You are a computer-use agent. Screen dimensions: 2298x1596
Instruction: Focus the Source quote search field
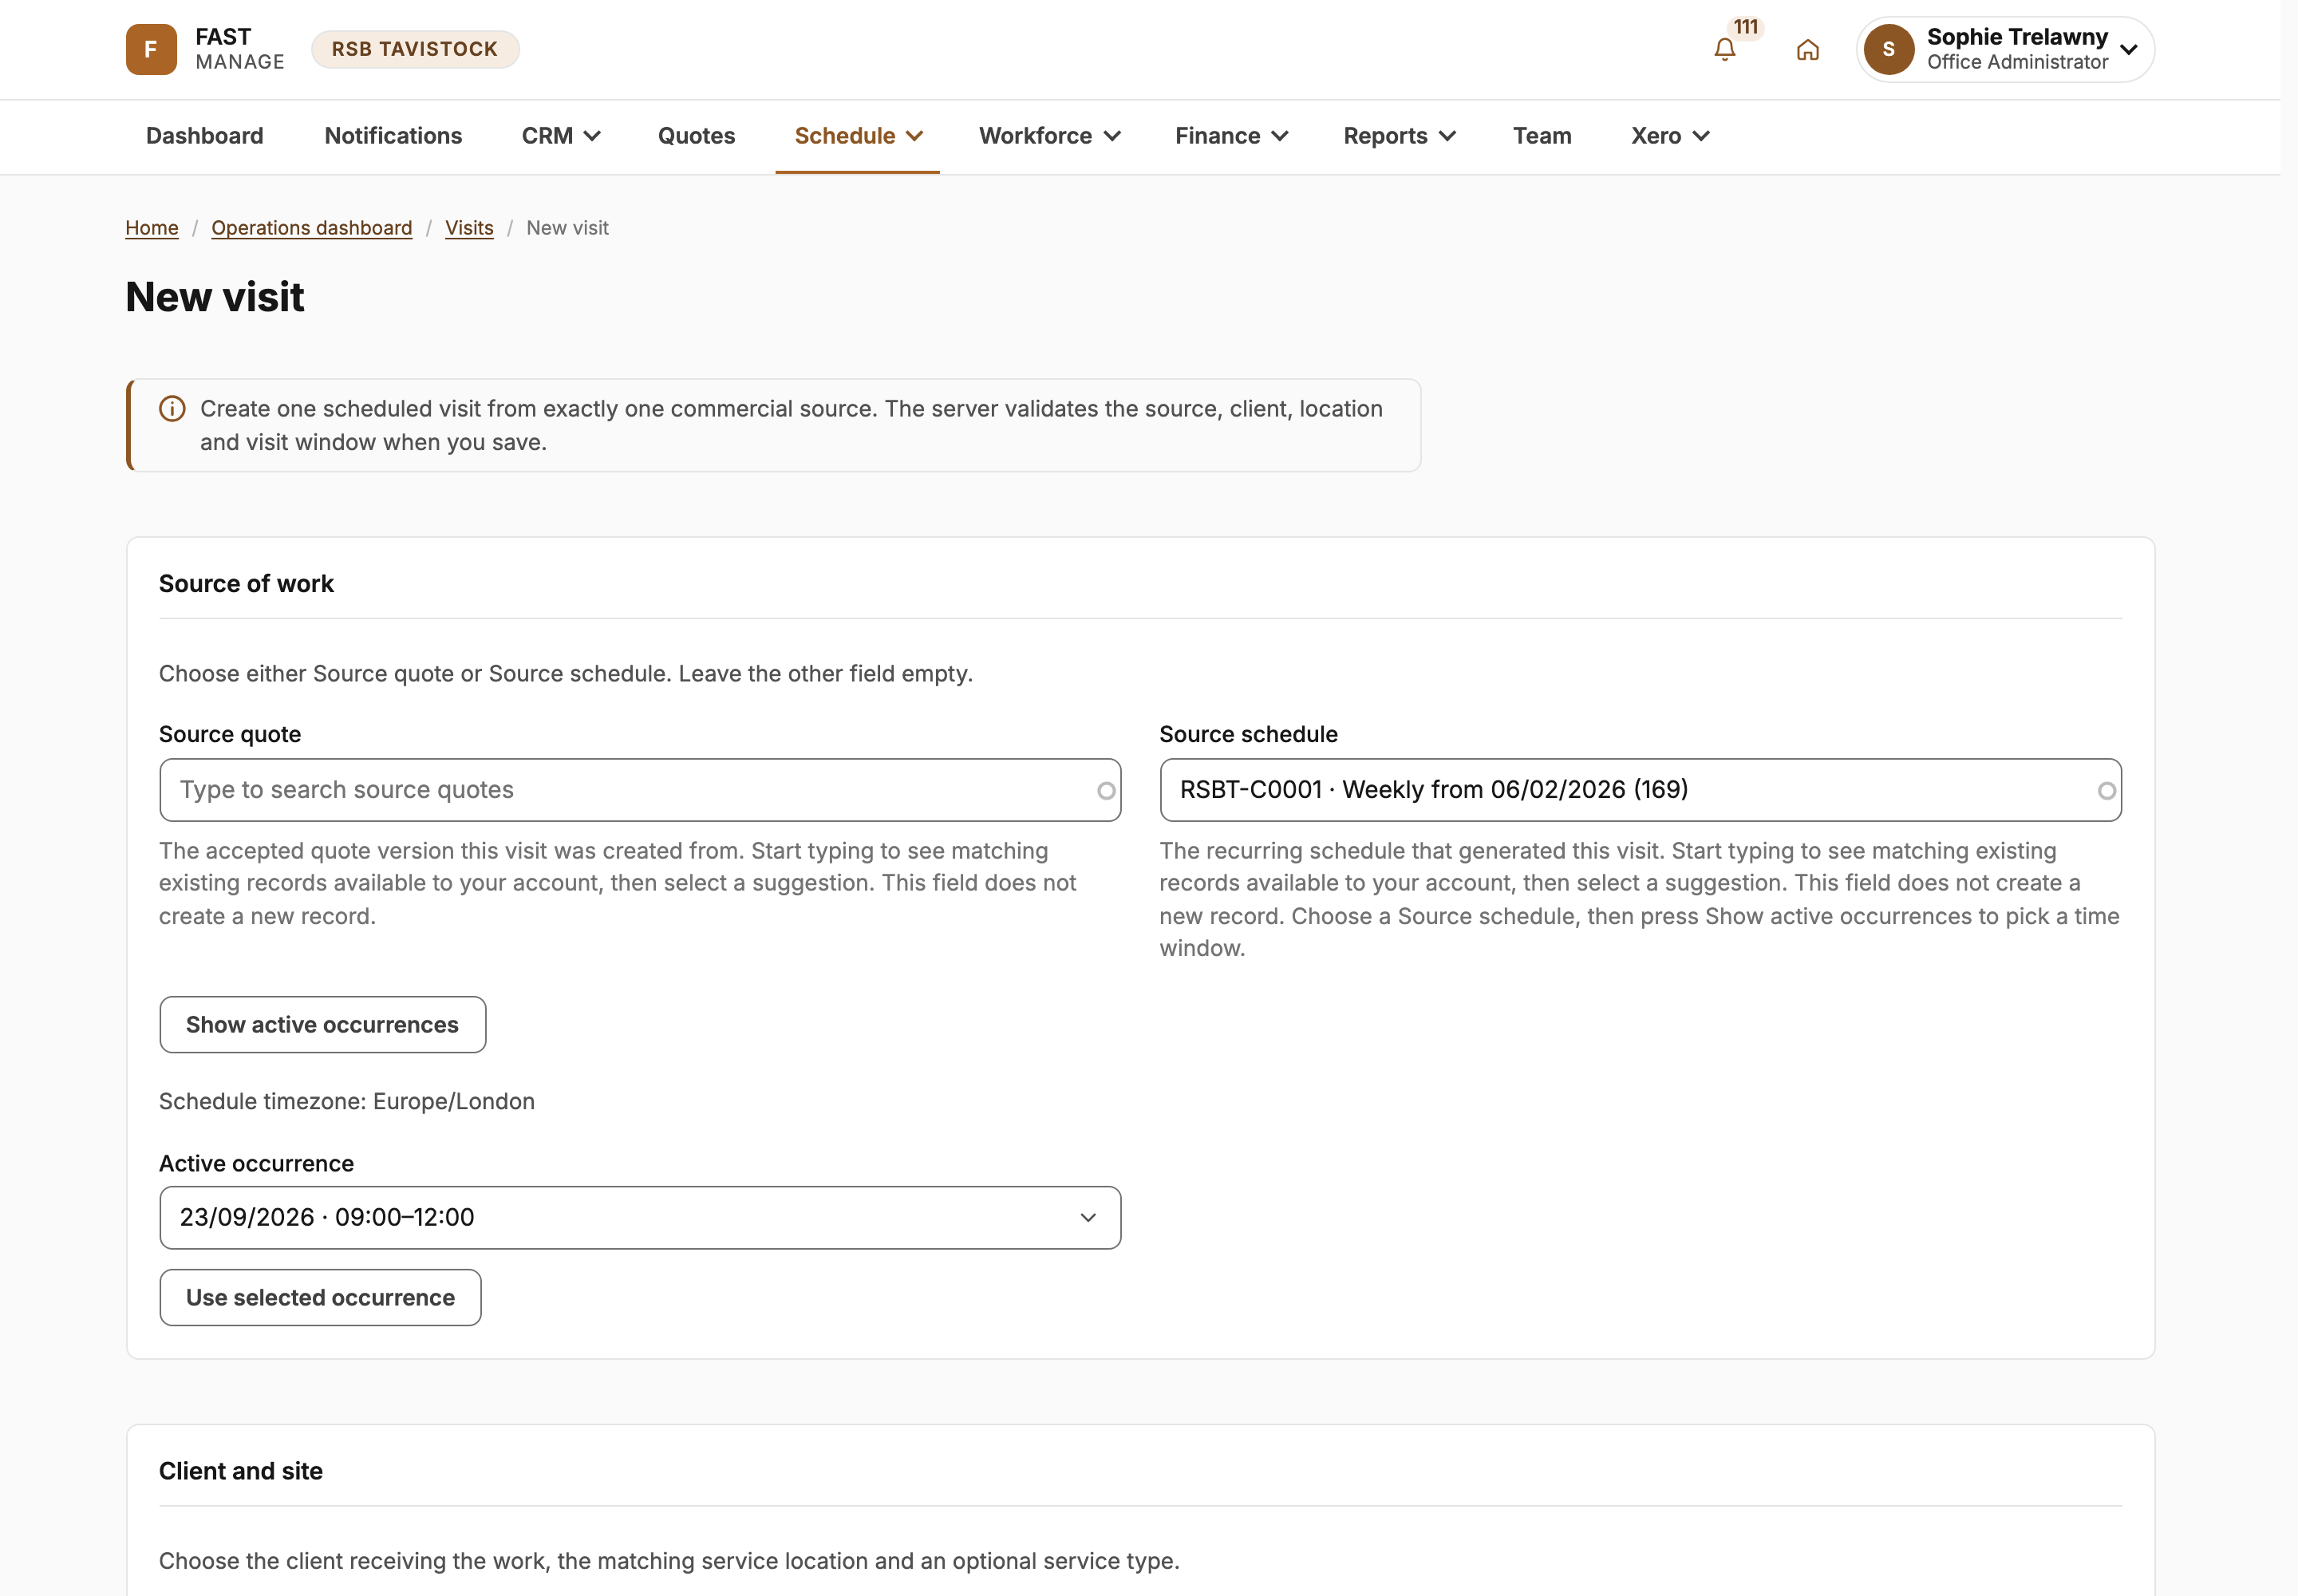640,790
